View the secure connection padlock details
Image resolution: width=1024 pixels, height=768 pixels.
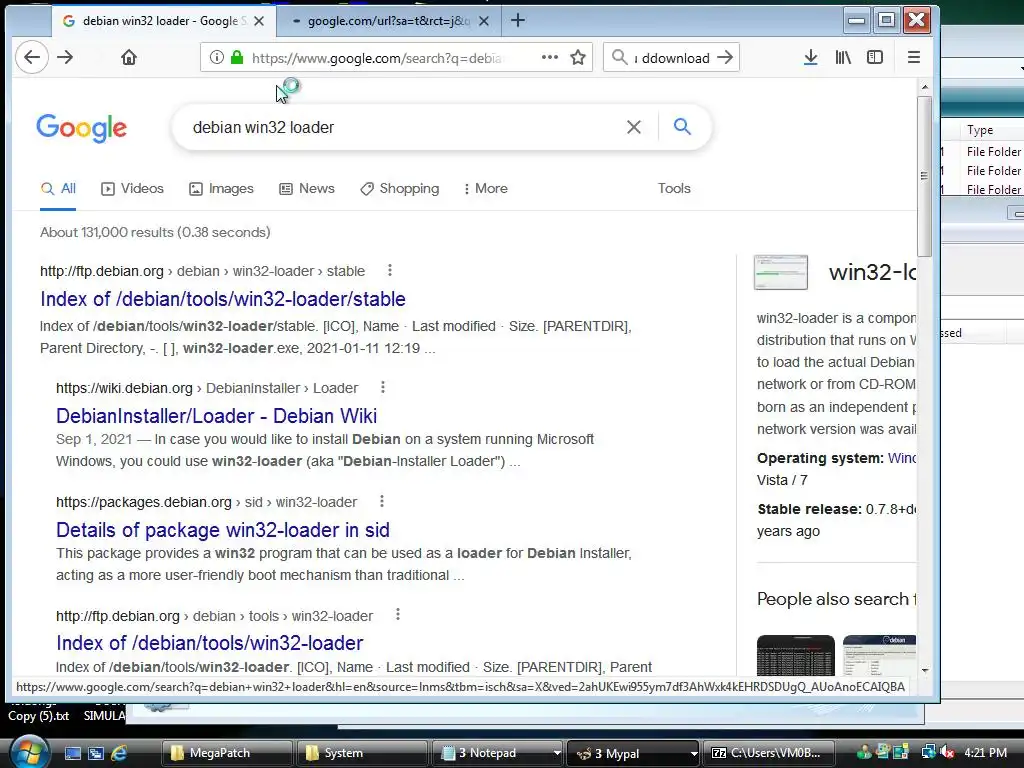pyautogui.click(x=237, y=57)
